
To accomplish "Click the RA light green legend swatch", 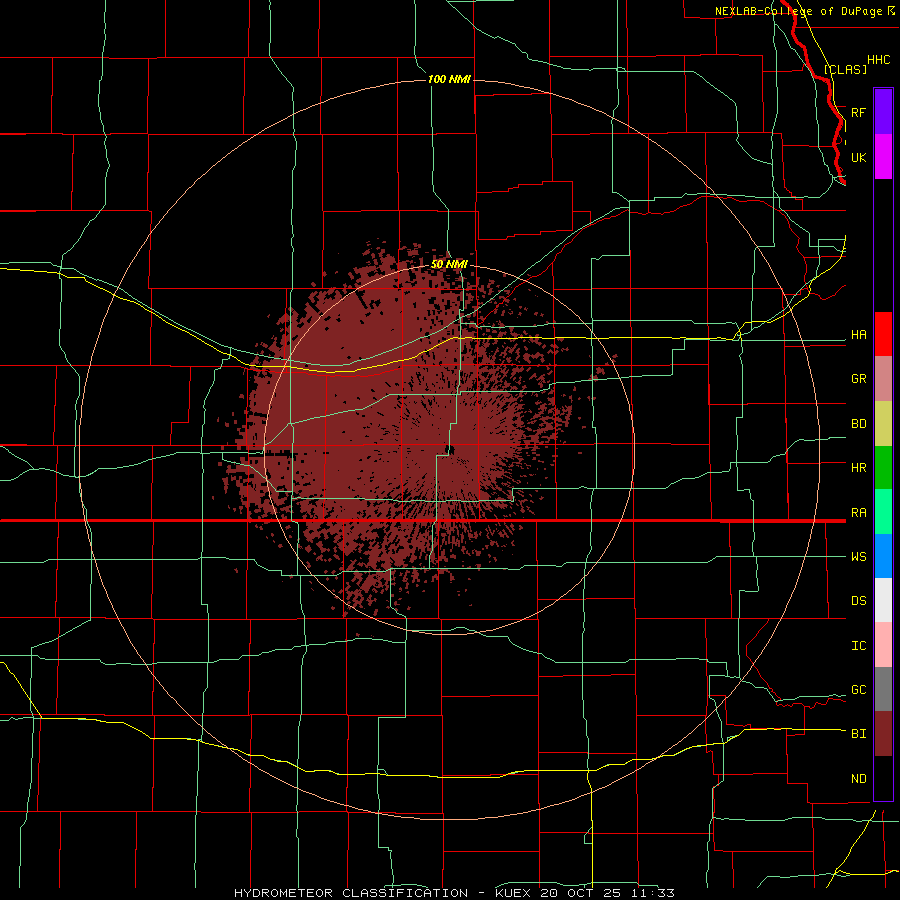I will pos(883,512).
